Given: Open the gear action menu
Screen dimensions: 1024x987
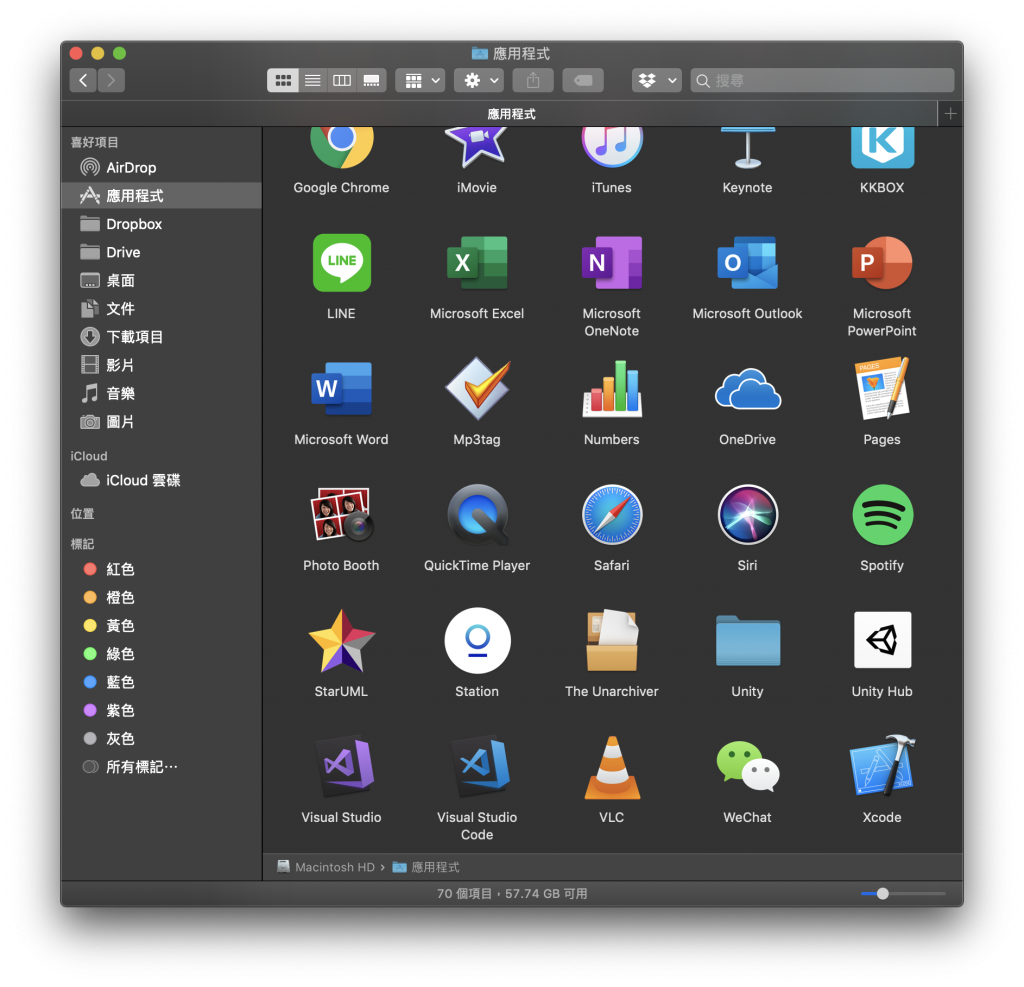Looking at the screenshot, I should 479,80.
